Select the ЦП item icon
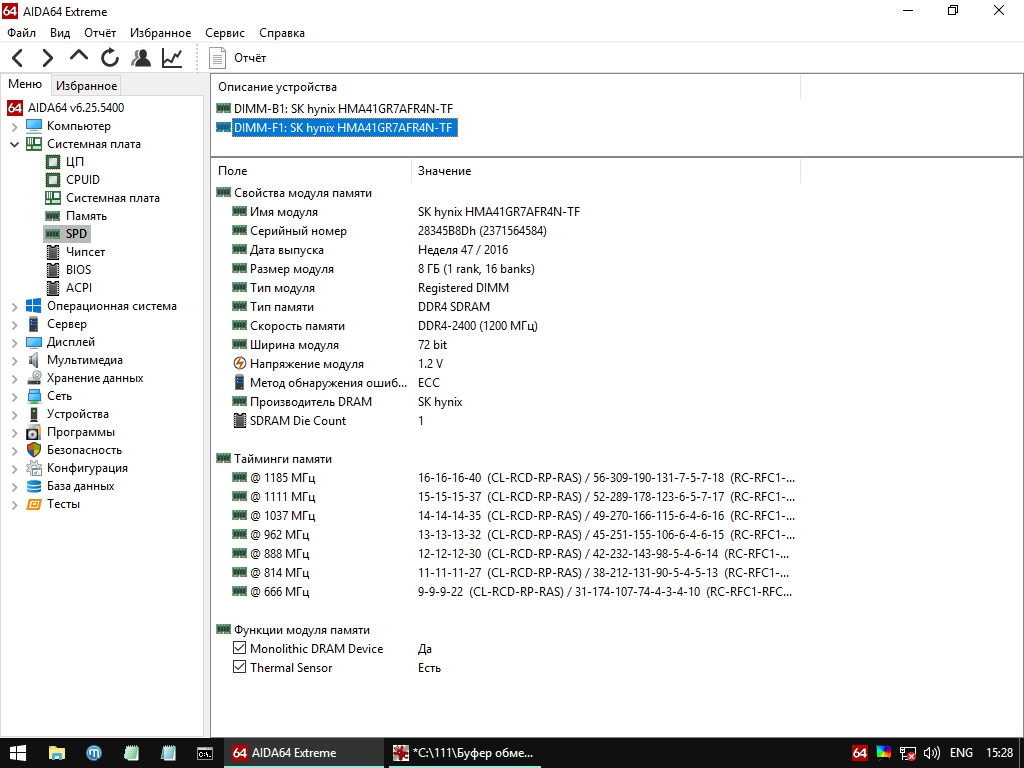 (x=53, y=161)
